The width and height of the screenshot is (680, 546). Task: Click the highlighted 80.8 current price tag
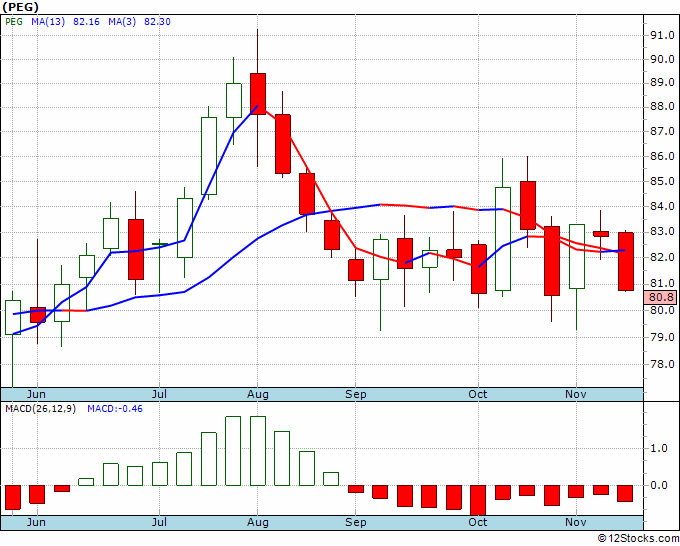[662, 297]
